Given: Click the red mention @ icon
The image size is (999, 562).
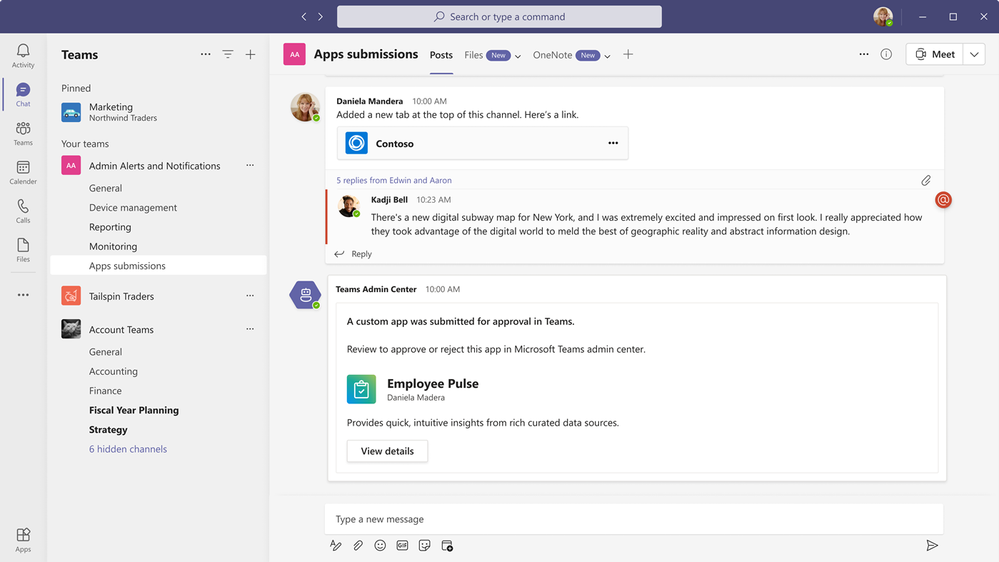Looking at the screenshot, I should (x=943, y=199).
